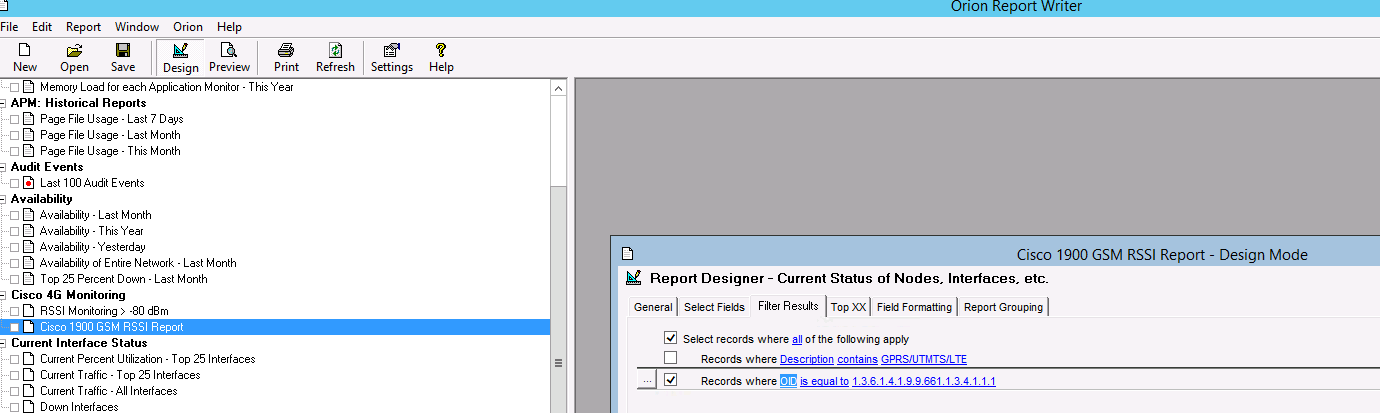Screen dimensions: 1380x413
Task: Open the Help menu in menu bar
Action: pos(229,27)
